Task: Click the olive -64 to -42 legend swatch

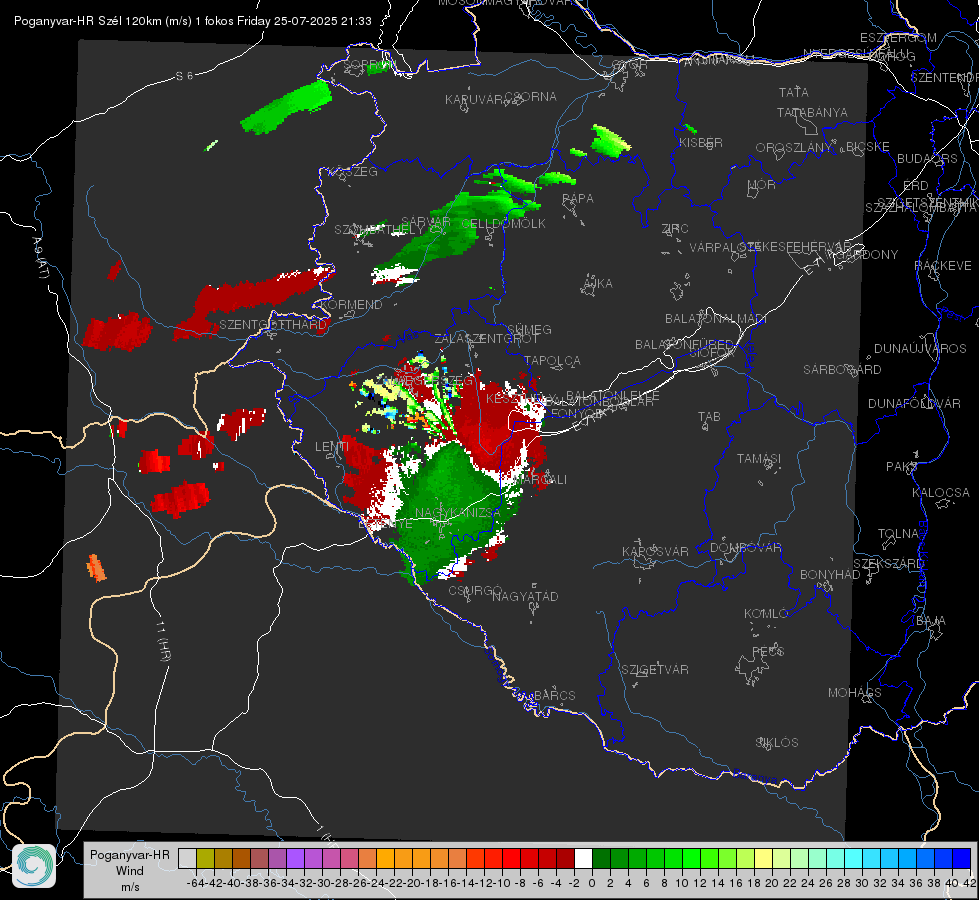Action: point(205,858)
